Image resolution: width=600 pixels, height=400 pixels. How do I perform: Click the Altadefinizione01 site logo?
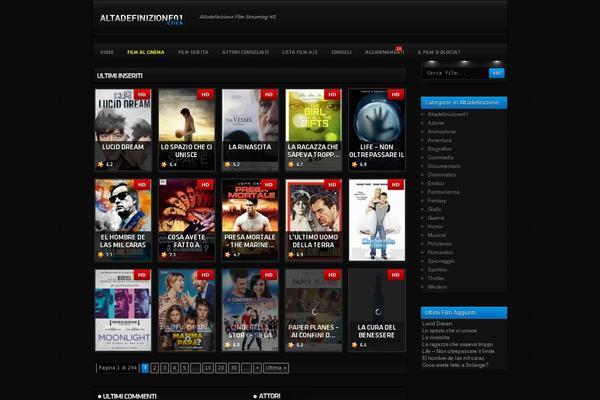(141, 19)
